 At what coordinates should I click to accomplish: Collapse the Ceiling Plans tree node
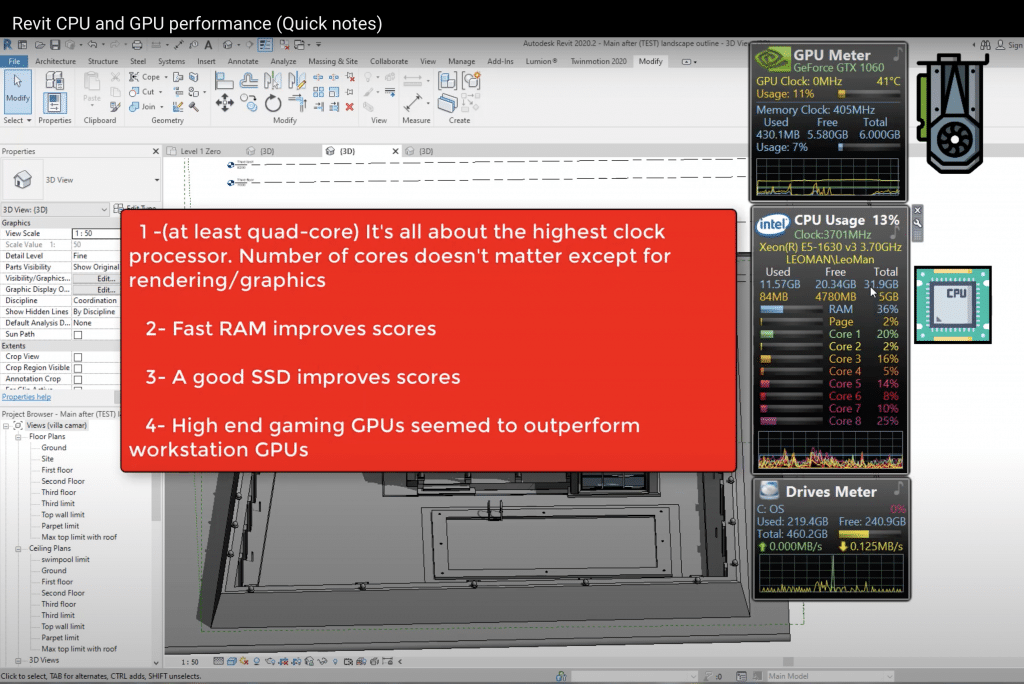click(x=18, y=548)
